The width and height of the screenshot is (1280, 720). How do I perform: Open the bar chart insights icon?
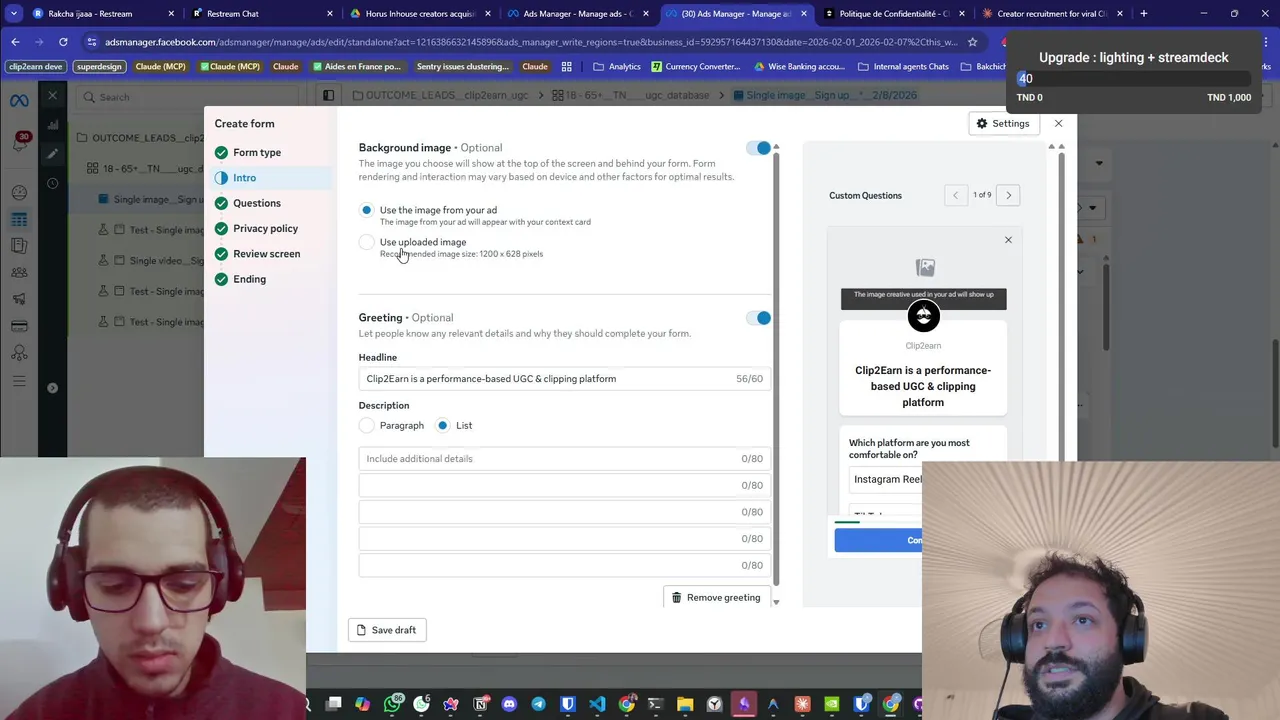[x=53, y=126]
